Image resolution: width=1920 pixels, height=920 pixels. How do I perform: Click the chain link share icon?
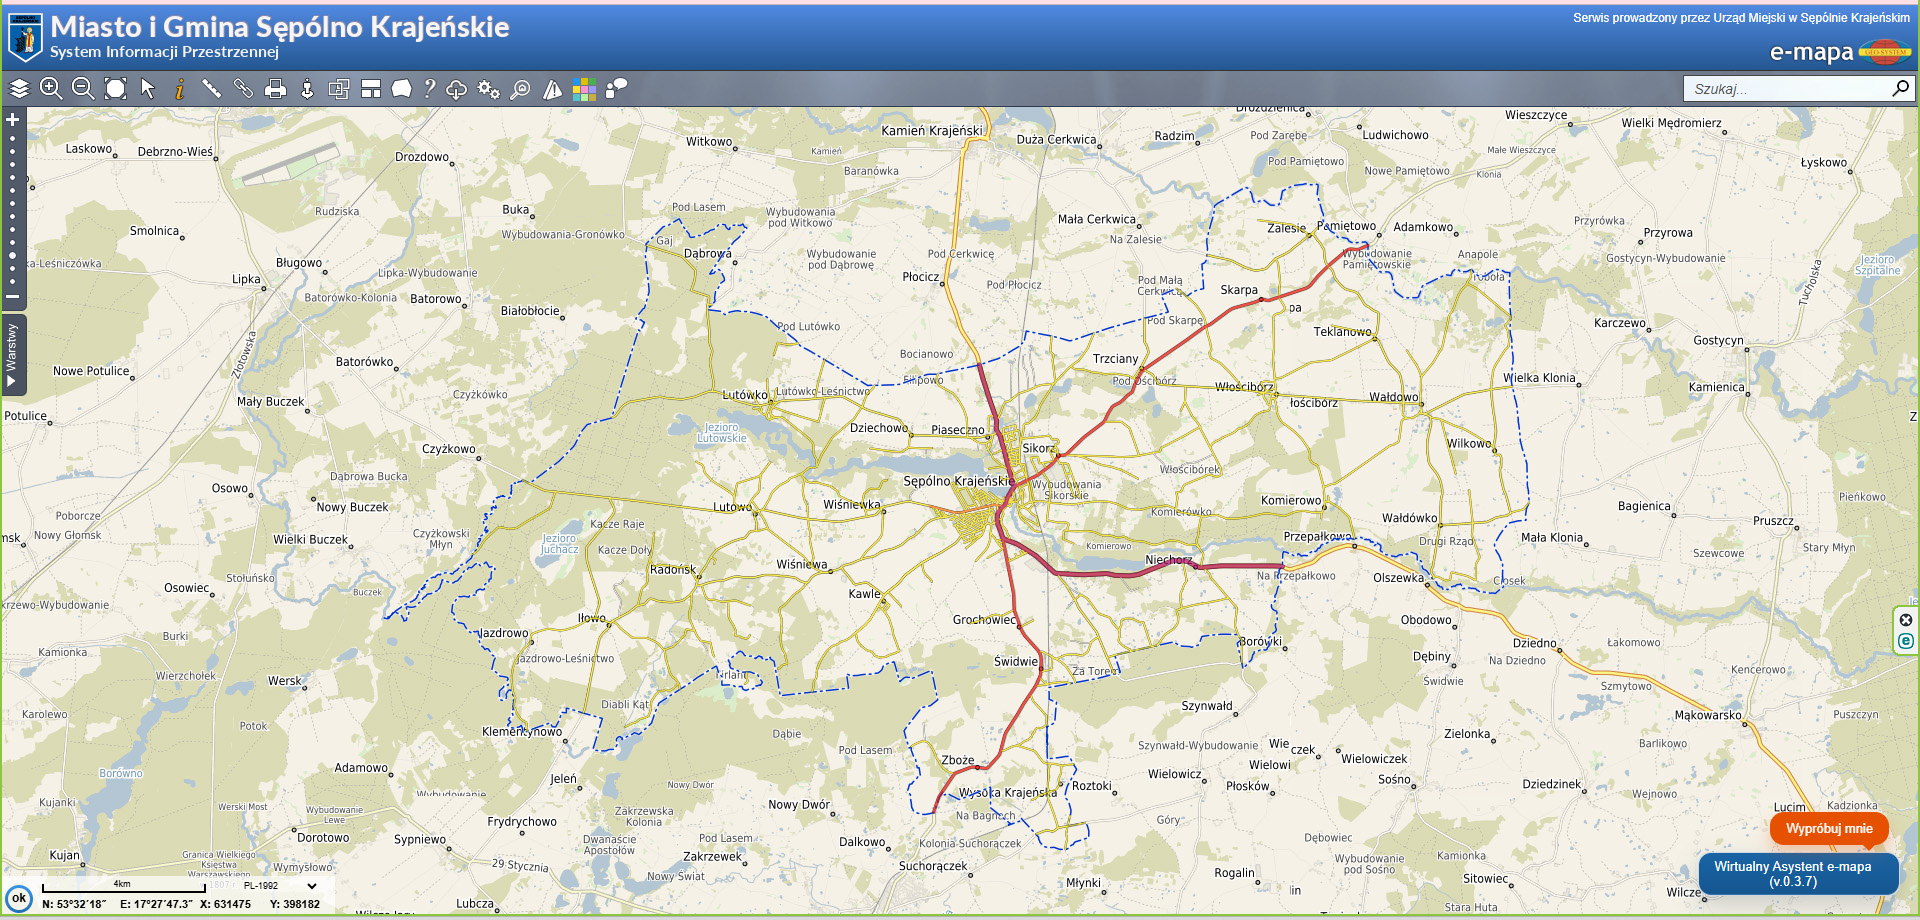coord(243,89)
